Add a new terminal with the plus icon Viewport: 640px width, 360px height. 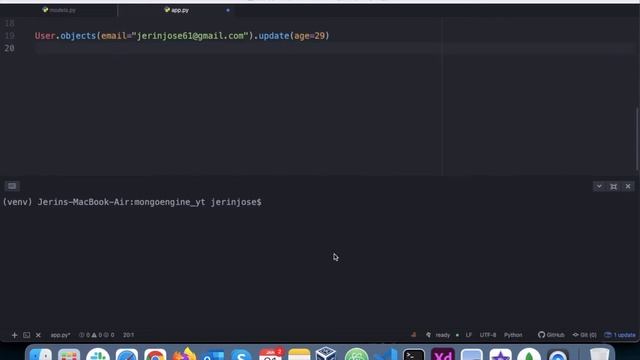[14, 335]
